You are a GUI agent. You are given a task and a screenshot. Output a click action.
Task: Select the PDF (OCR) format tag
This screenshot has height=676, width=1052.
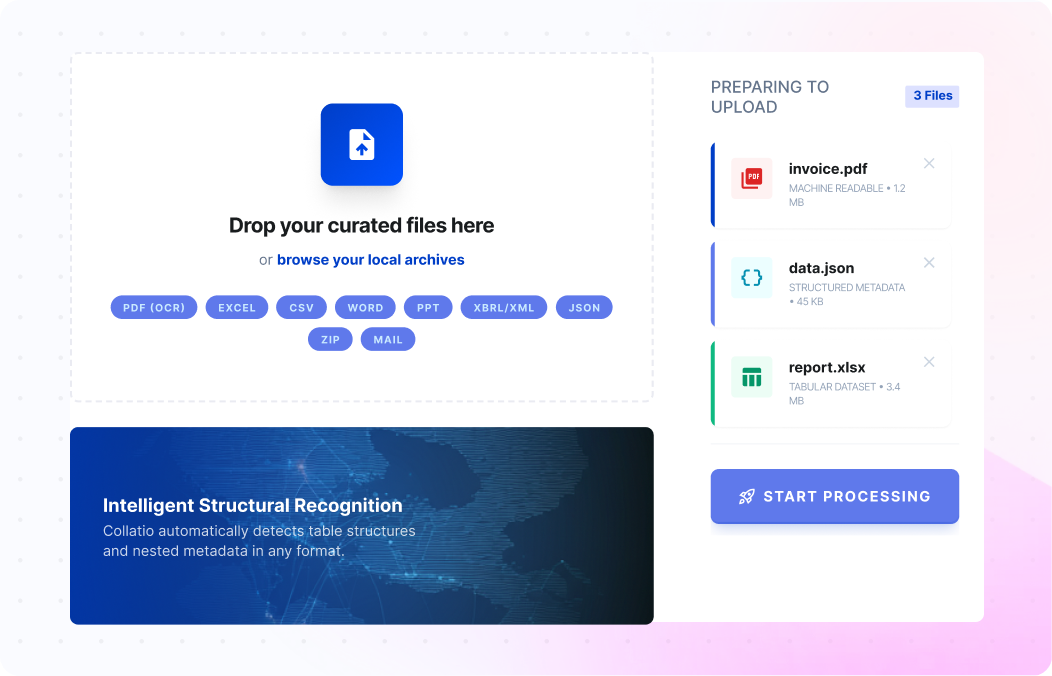click(154, 307)
